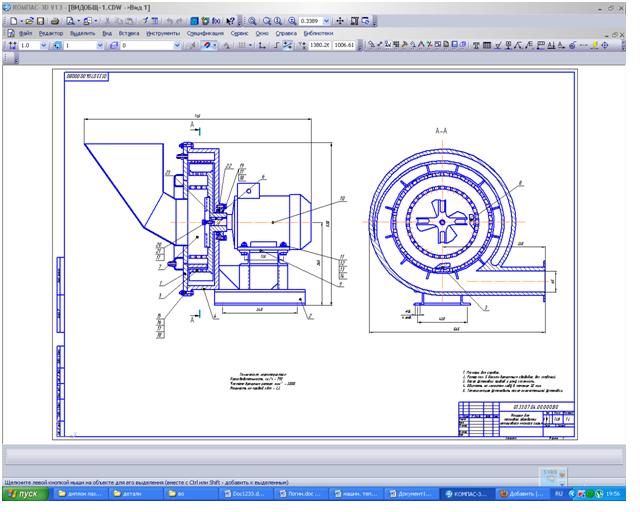Click the Y coordinate field 1006.61

click(344, 45)
